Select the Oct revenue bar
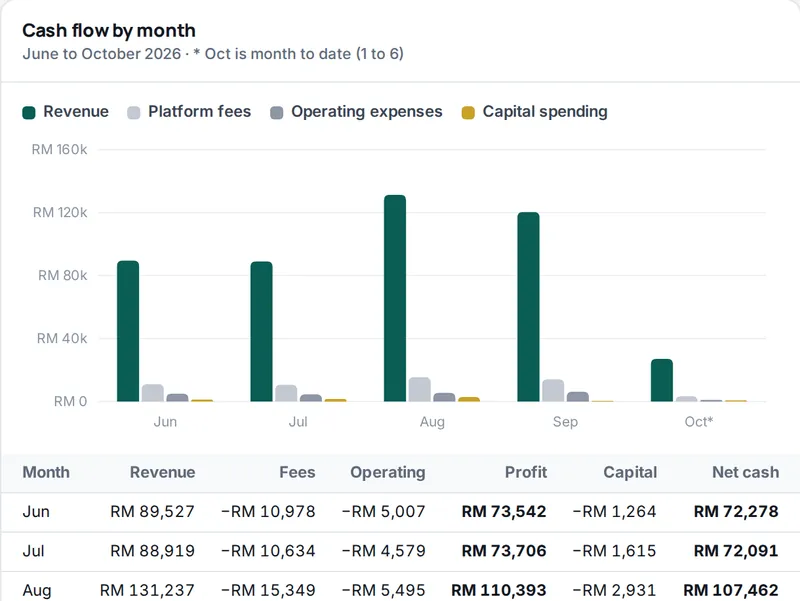This screenshot has height=601, width=800. [x=662, y=380]
